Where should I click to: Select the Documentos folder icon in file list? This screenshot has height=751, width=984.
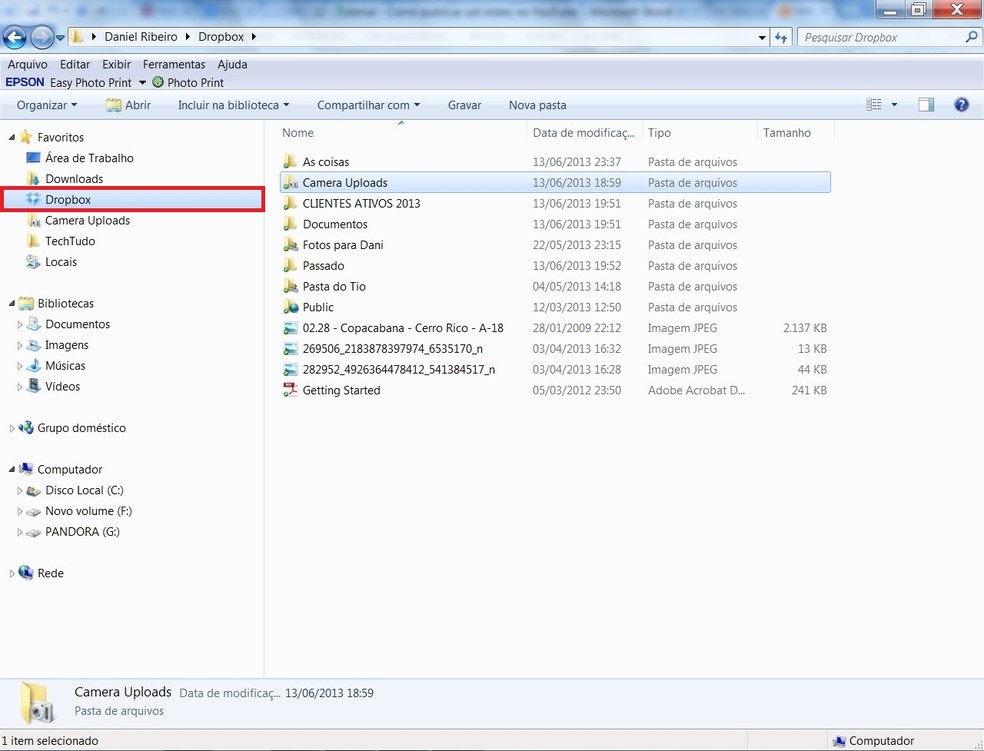290,223
